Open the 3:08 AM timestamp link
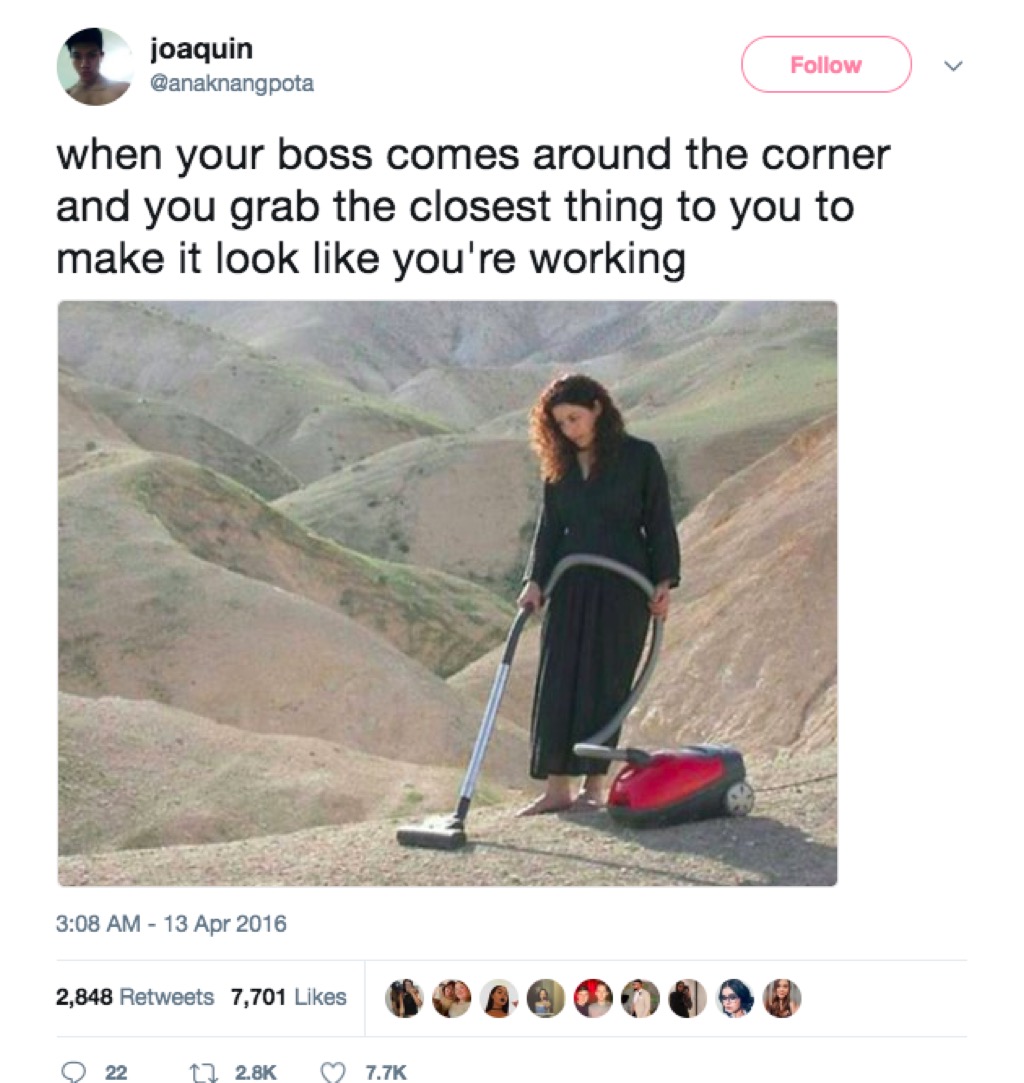Viewport: 1024px width, 1083px height. click(171, 923)
